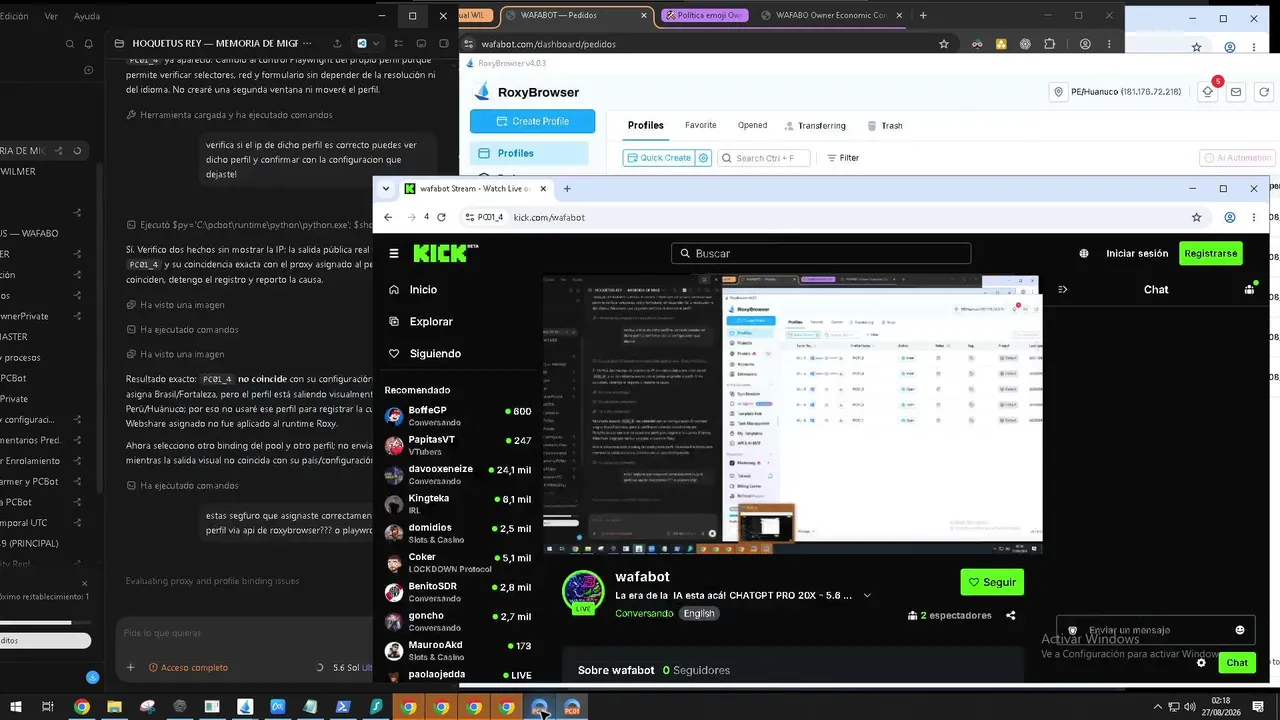Screen dimensions: 1280x720
Task: Open the Ayuda menu
Action: [87, 16]
